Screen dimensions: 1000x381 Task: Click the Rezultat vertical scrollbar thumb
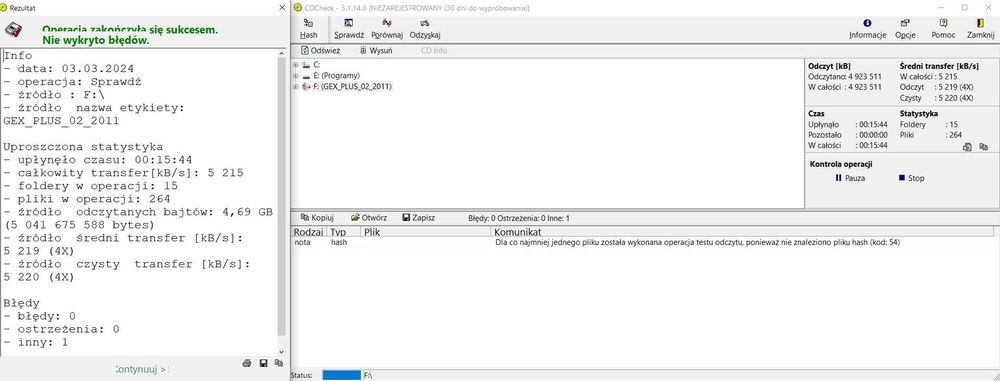(x=281, y=197)
